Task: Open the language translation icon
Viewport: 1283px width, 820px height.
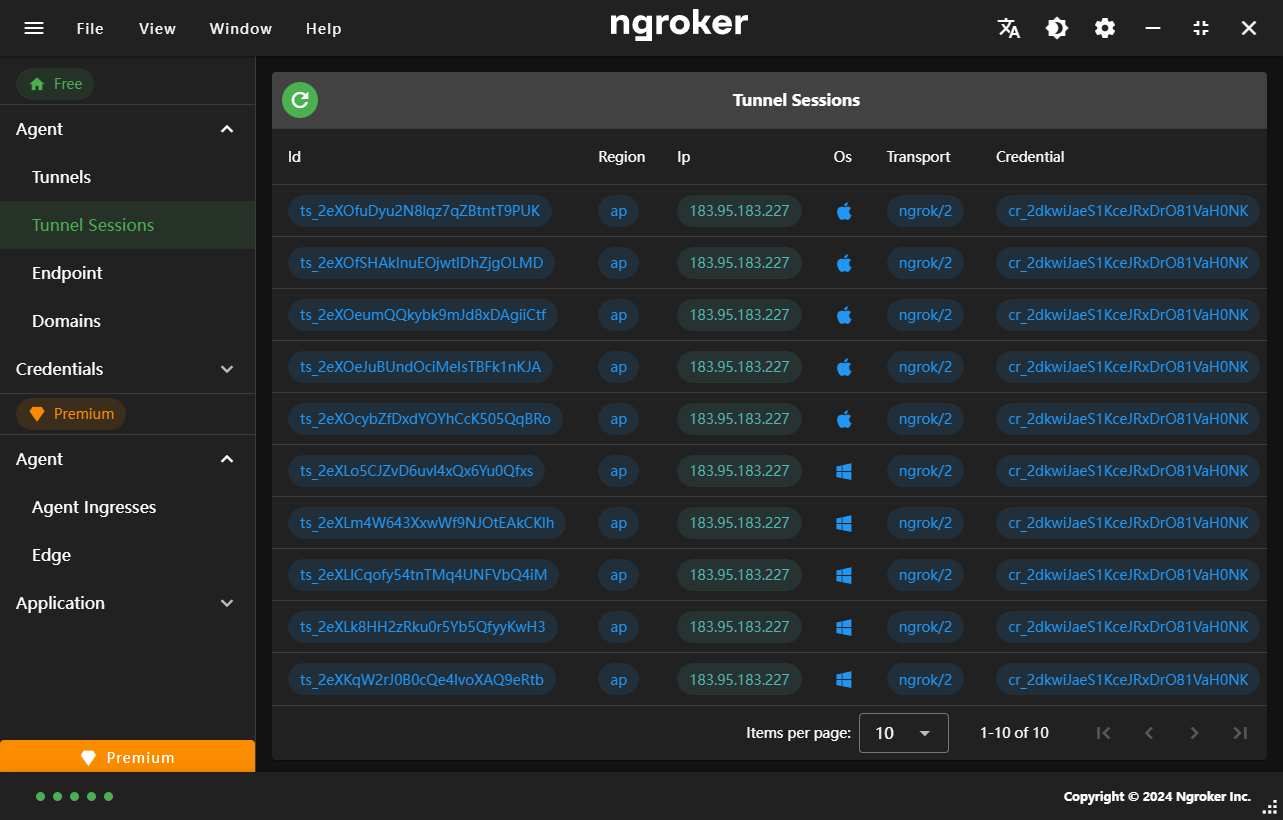Action: pyautogui.click(x=1009, y=28)
